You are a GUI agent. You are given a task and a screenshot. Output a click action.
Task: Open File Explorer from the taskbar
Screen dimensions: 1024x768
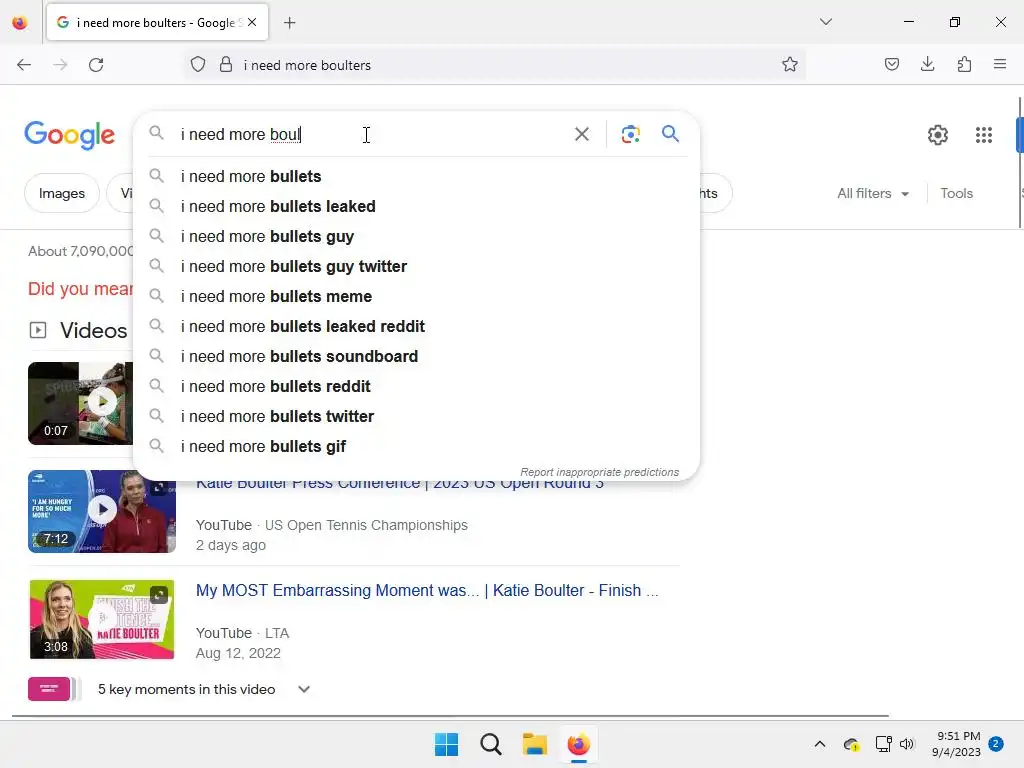534,744
